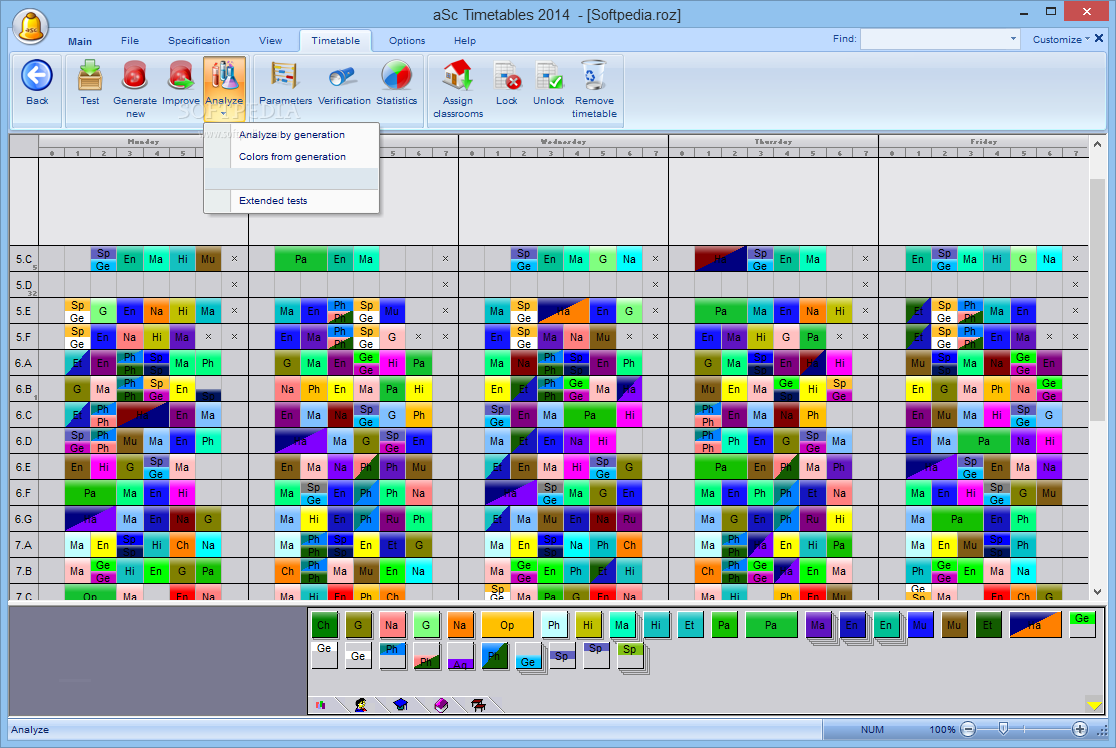Select the Timetable ribbon tab
This screenshot has width=1116, height=748.
335,41
